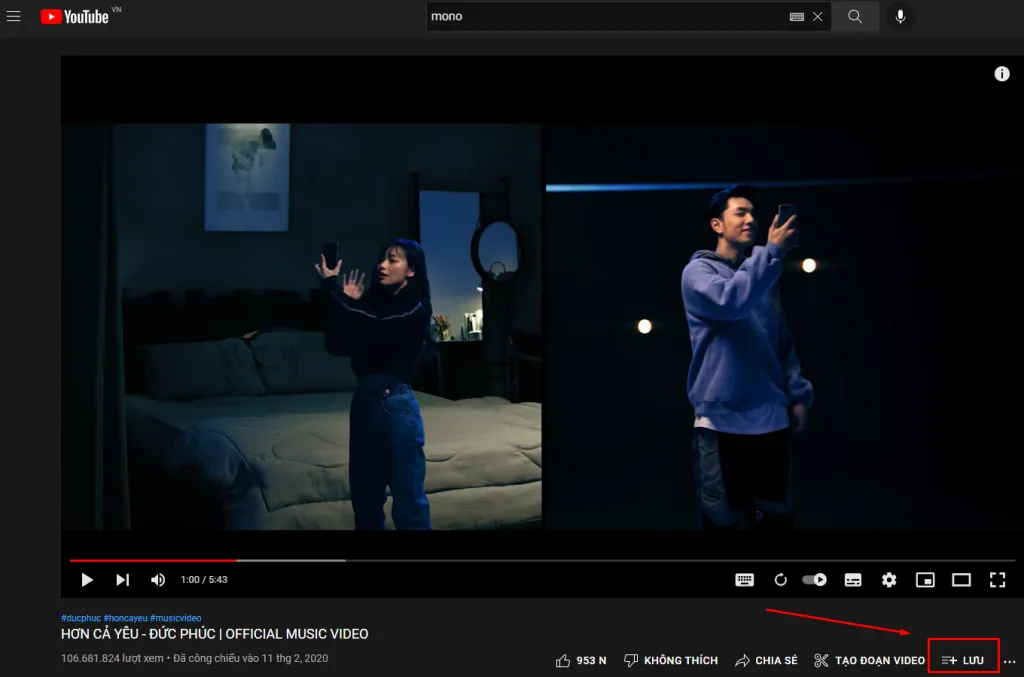Click the loop replay icon
The width and height of the screenshot is (1024, 677).
pyautogui.click(x=780, y=580)
